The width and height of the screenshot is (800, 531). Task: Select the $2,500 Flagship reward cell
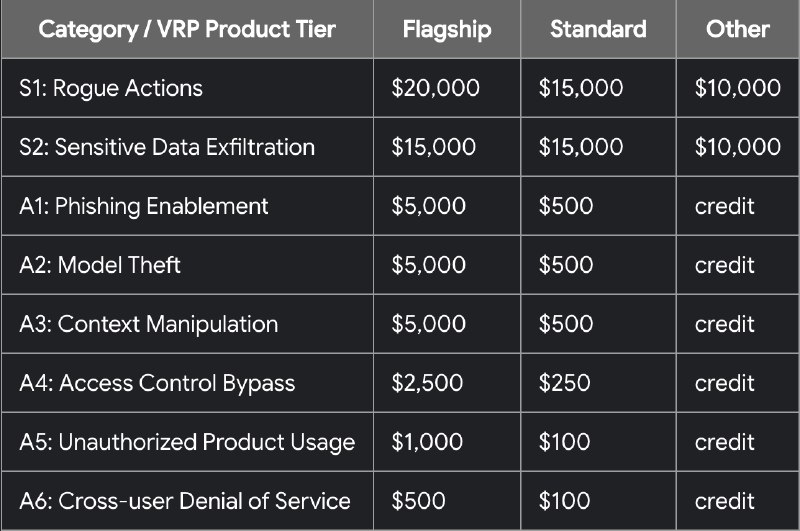tap(427, 383)
